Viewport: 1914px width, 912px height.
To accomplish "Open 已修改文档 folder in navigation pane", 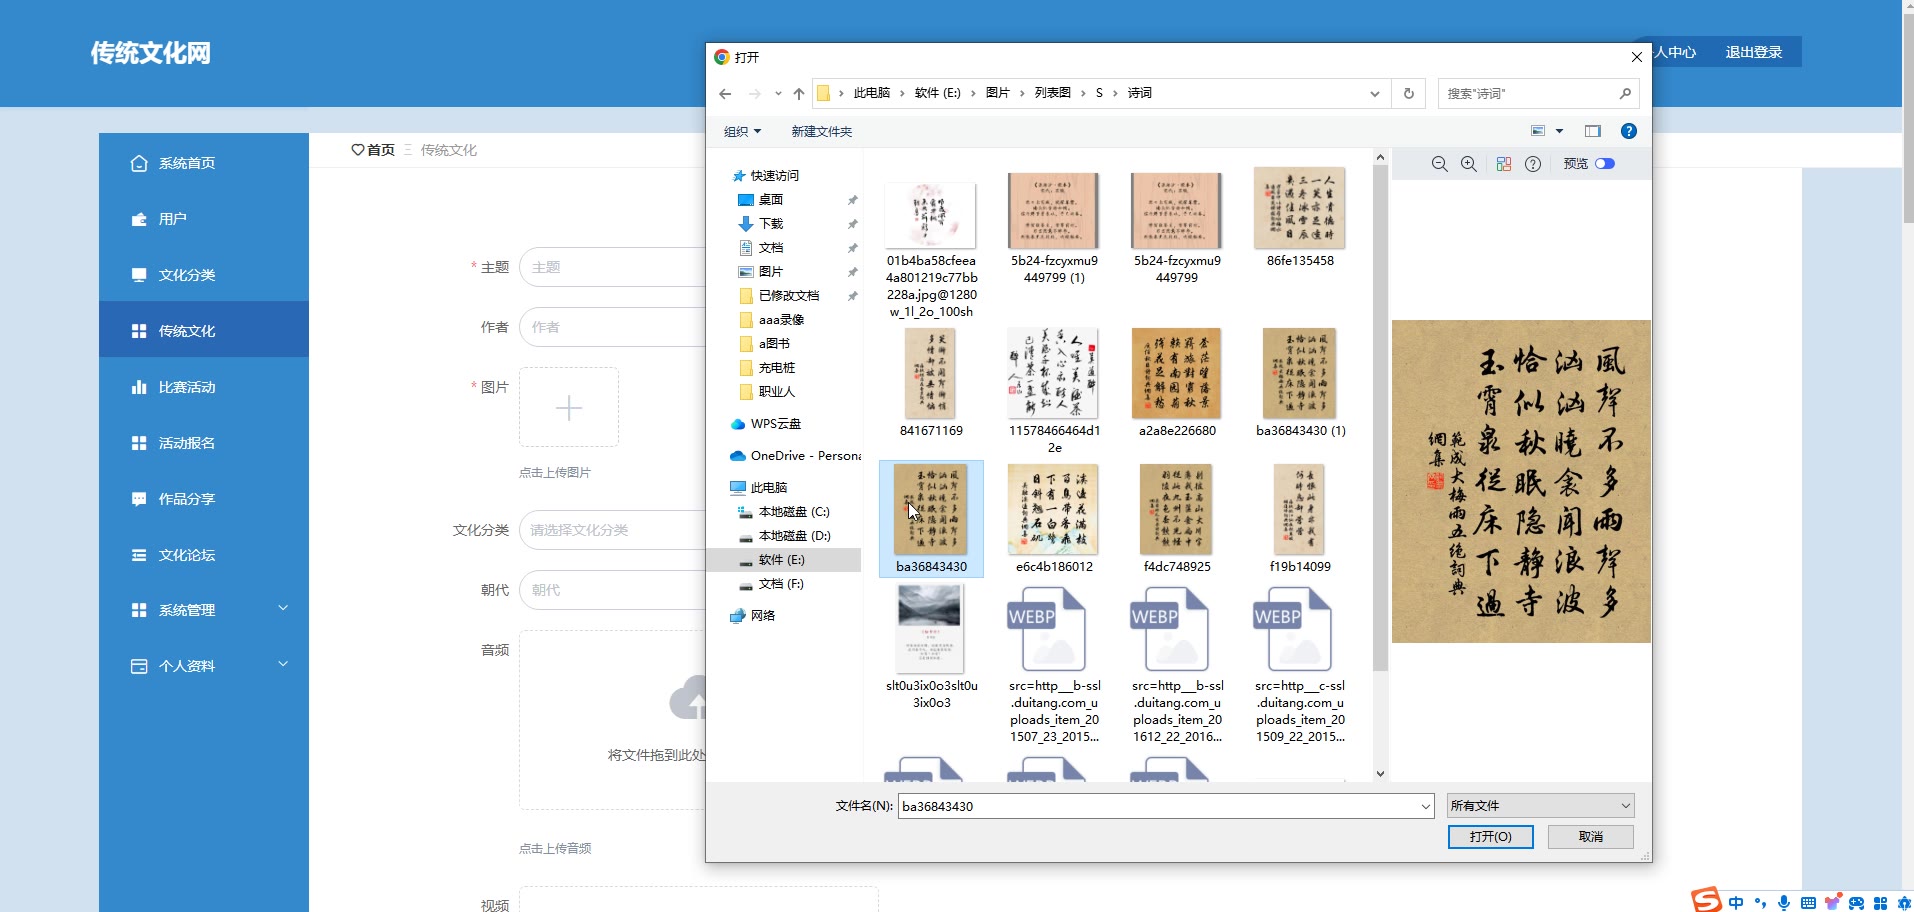I will pyautogui.click(x=788, y=296).
